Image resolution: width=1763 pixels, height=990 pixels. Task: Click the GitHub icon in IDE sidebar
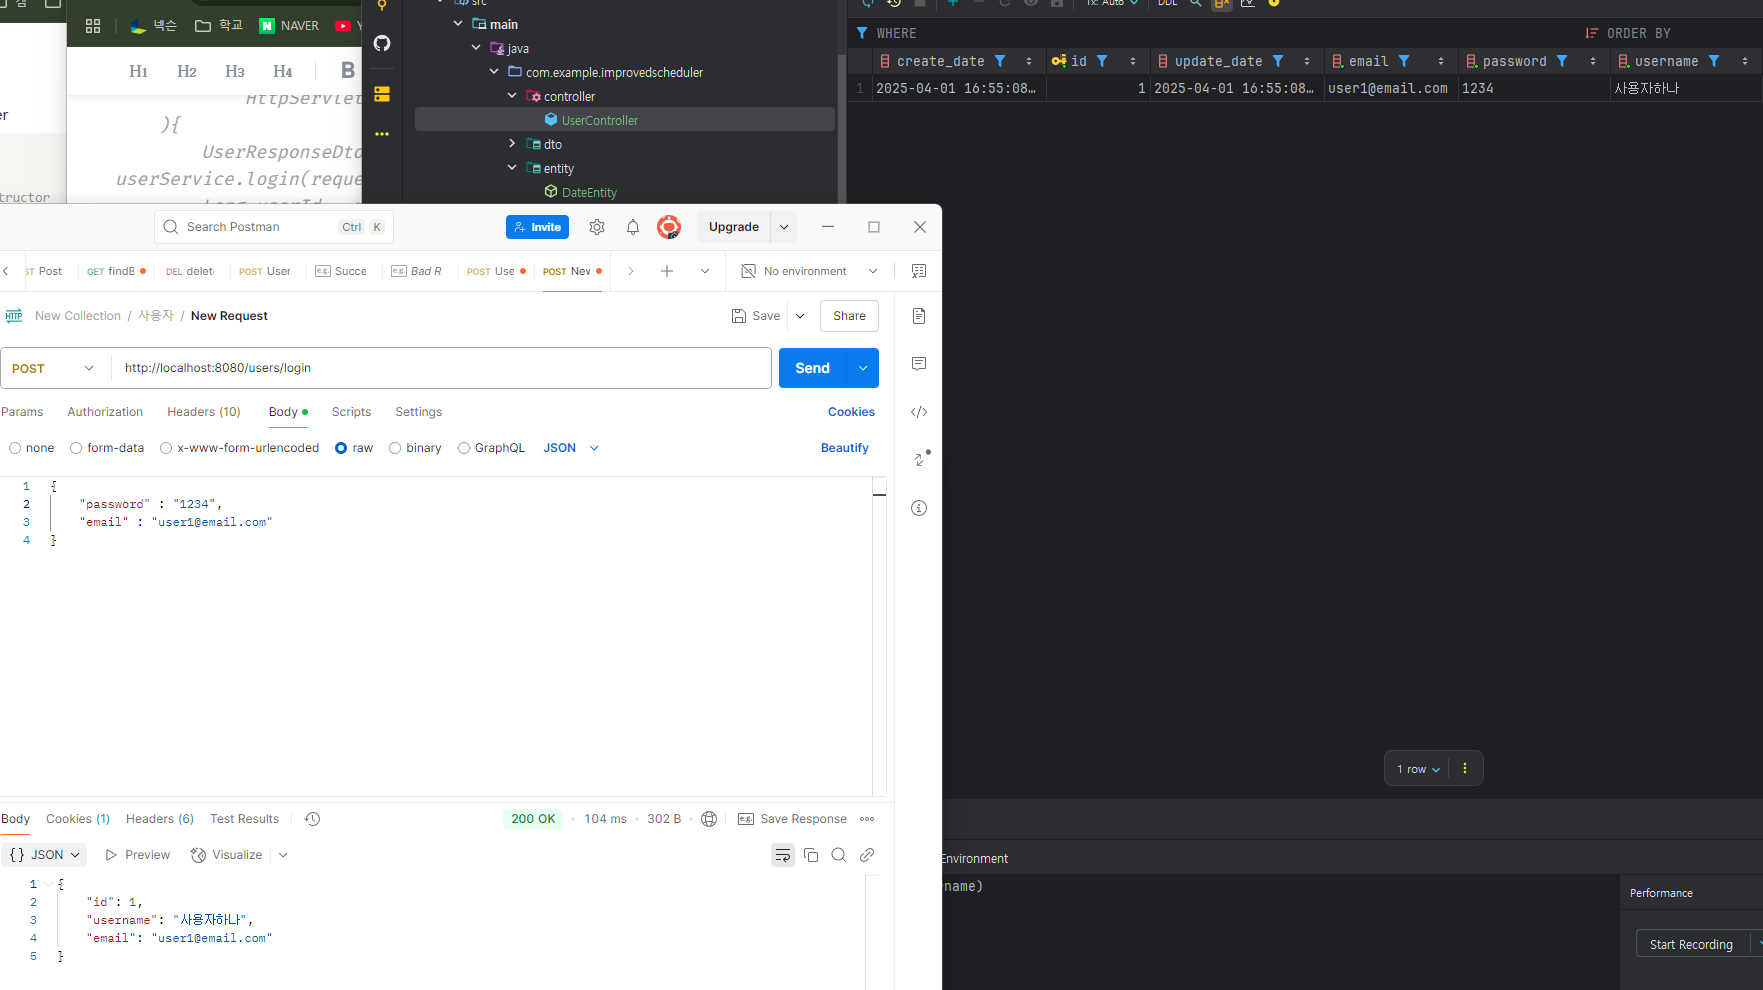click(382, 43)
